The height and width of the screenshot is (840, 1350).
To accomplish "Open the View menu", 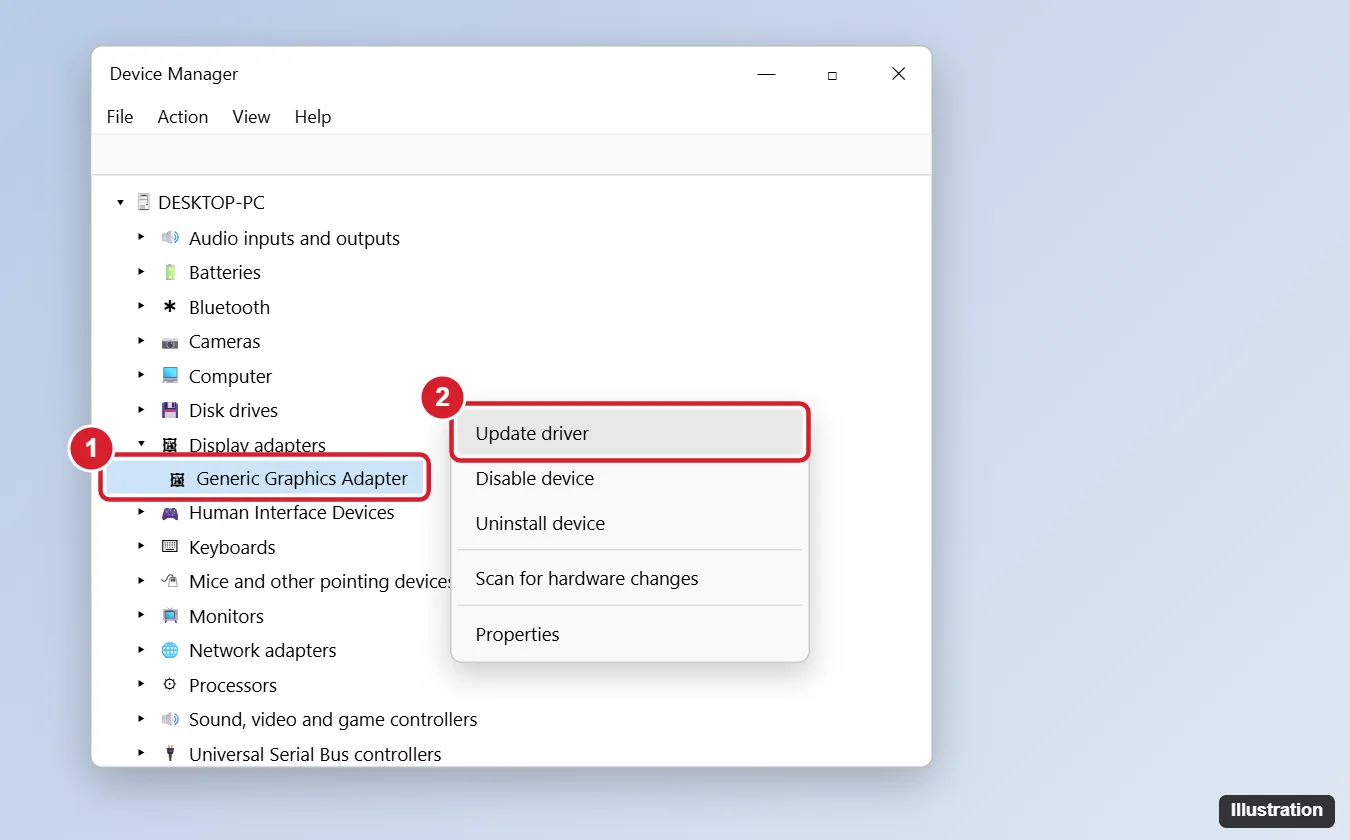I will (251, 117).
